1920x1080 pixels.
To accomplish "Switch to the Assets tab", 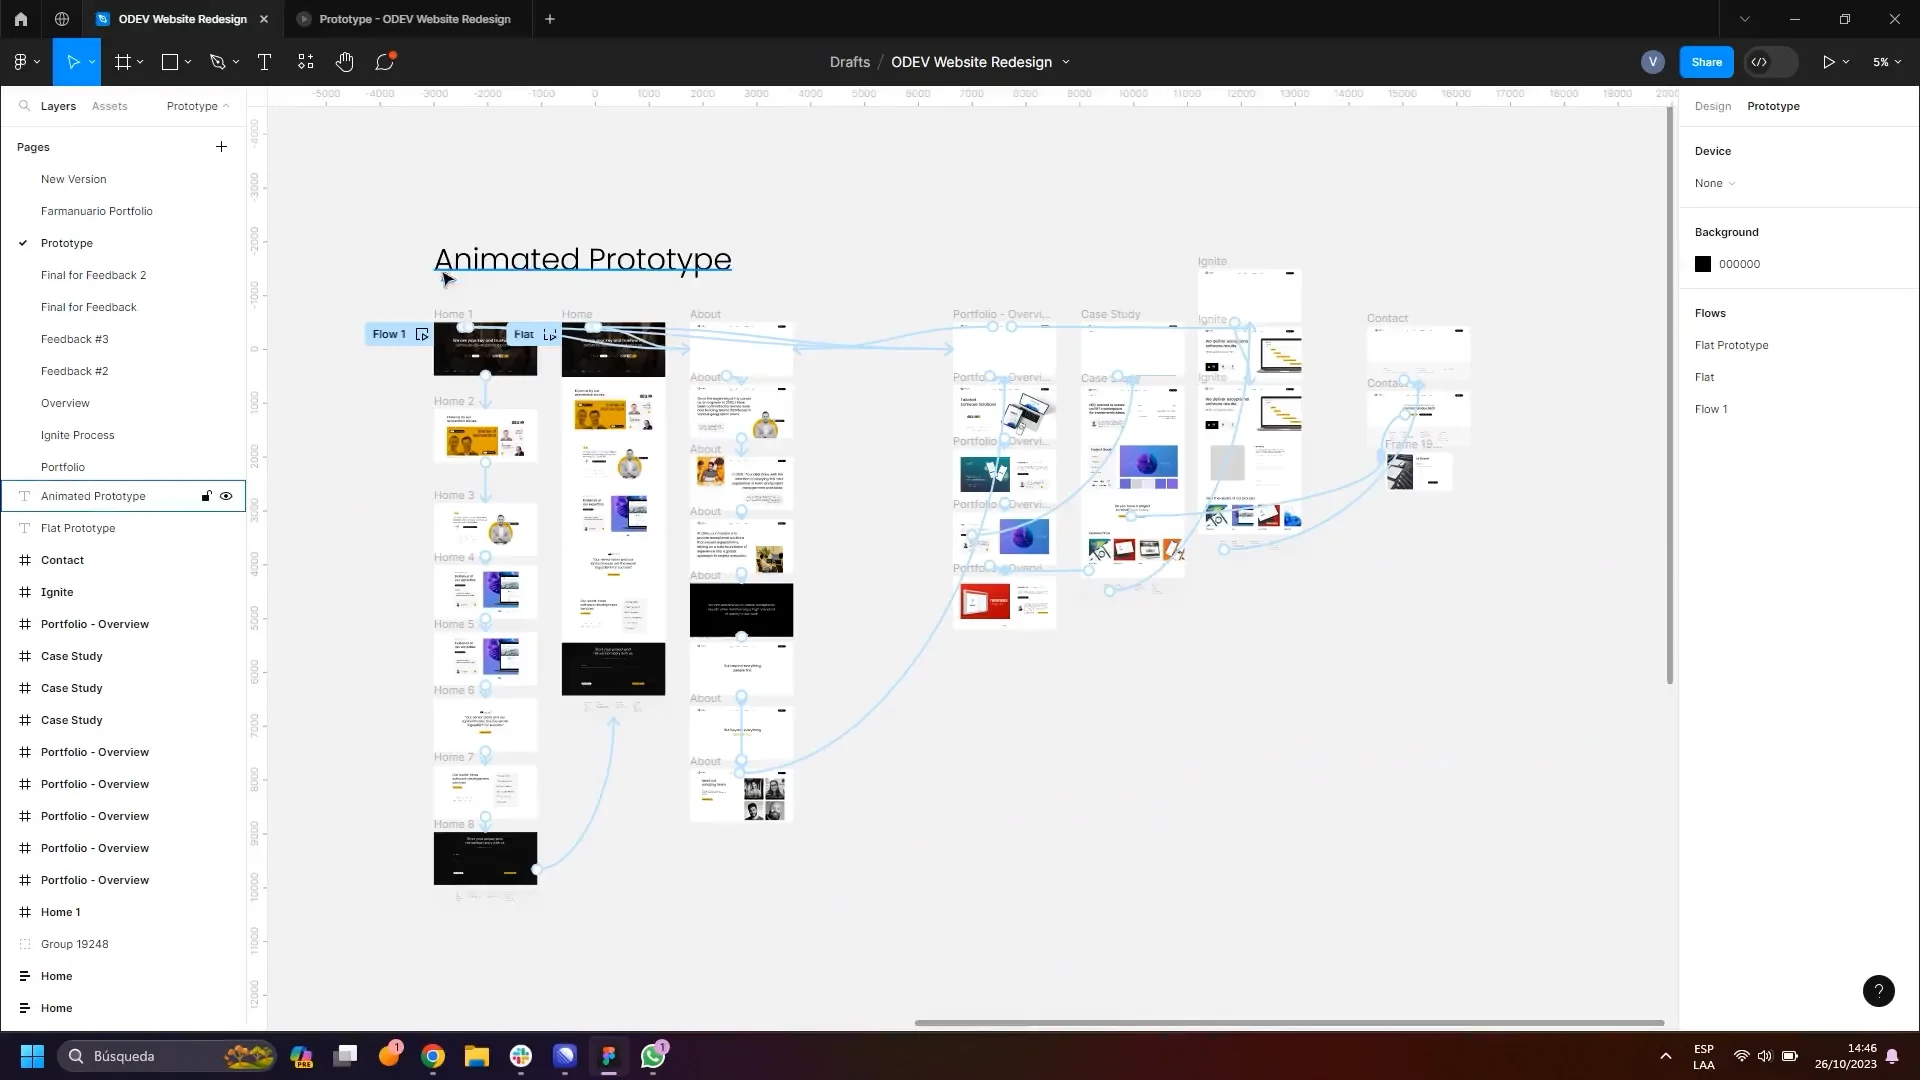I will tap(110, 105).
